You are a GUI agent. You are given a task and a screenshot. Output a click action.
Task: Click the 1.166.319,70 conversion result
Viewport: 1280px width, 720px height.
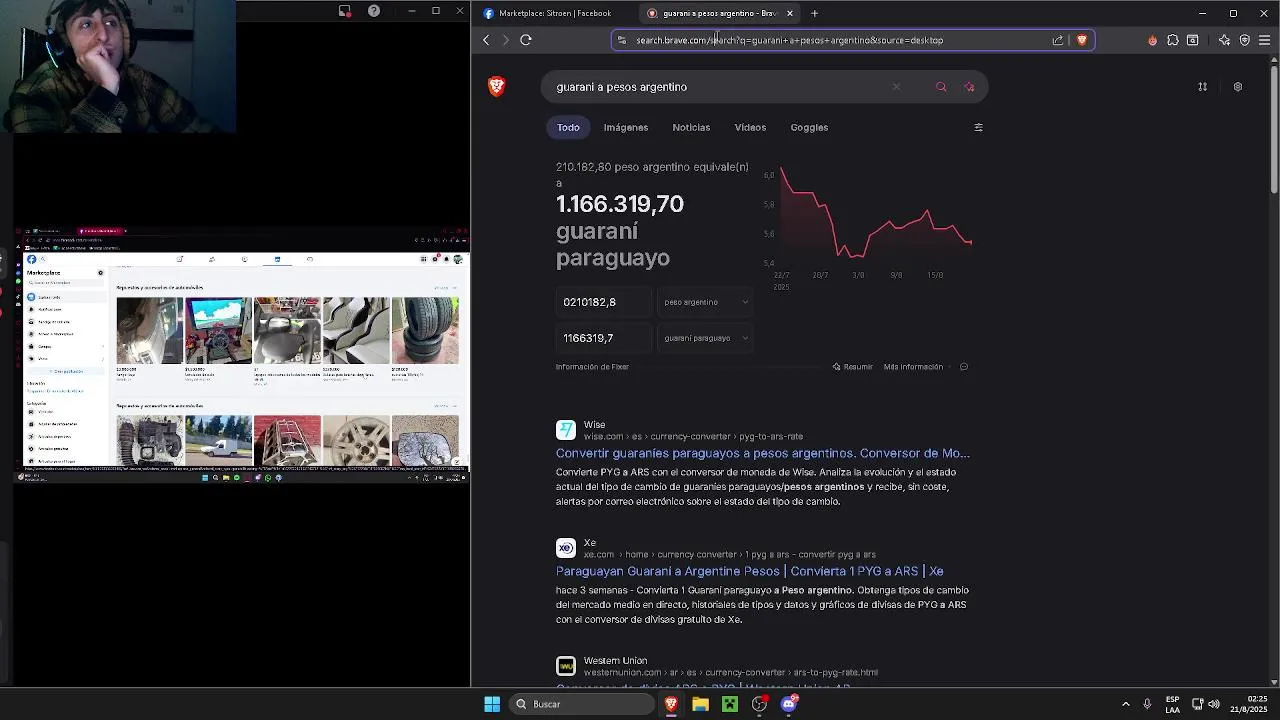click(x=620, y=204)
